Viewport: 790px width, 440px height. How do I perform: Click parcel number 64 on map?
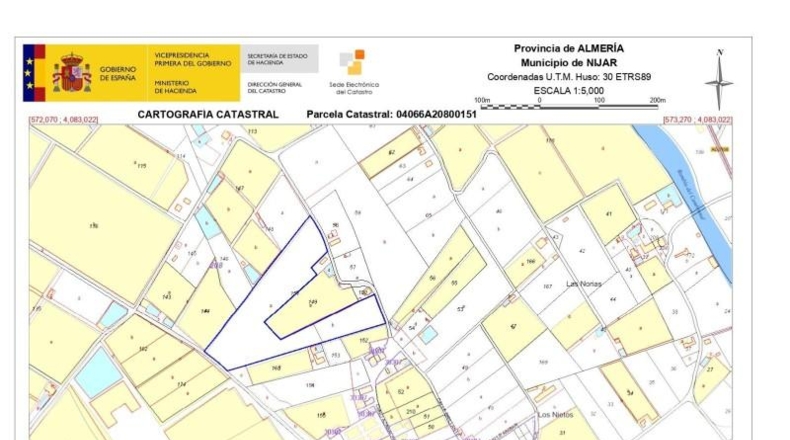(410, 179)
